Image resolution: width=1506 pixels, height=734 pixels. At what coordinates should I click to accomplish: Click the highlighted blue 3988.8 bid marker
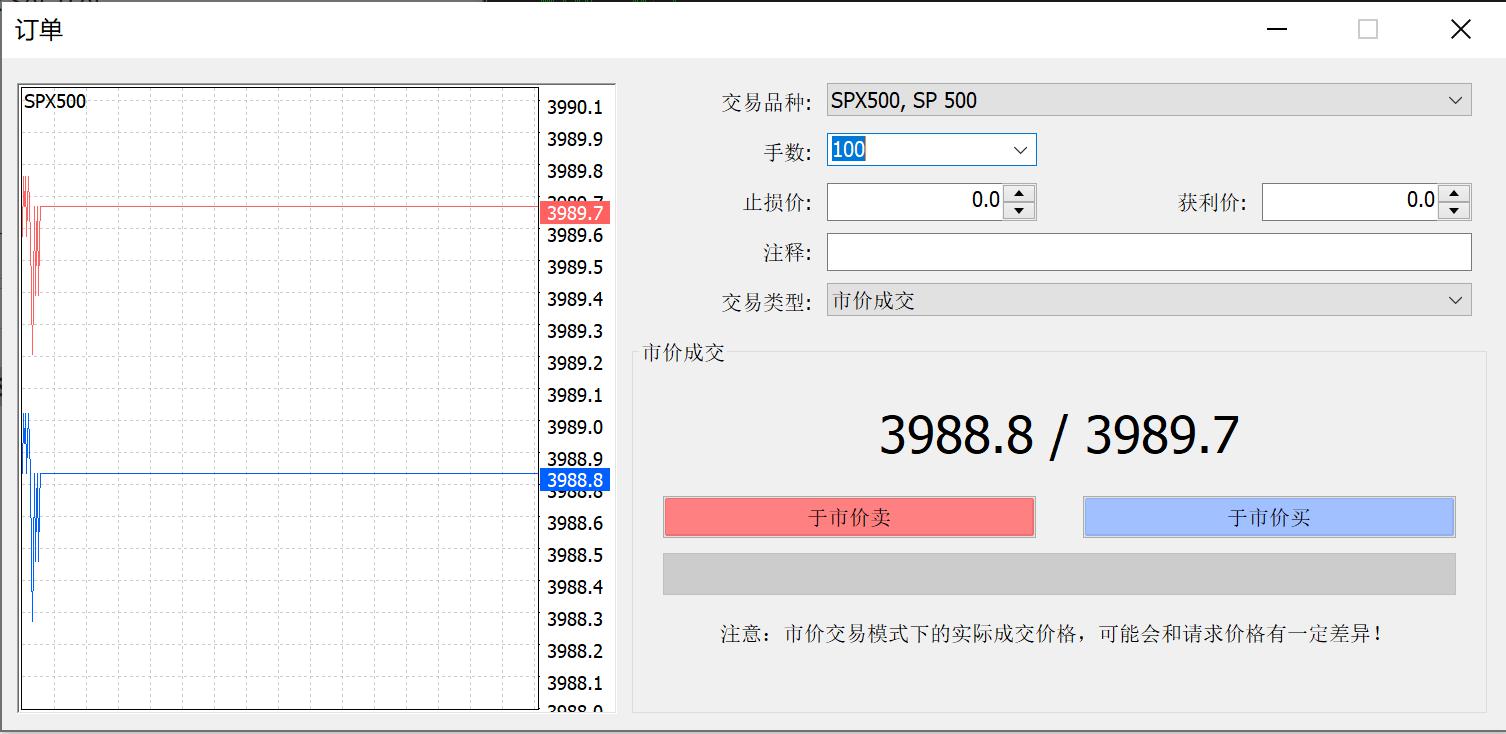click(x=573, y=480)
